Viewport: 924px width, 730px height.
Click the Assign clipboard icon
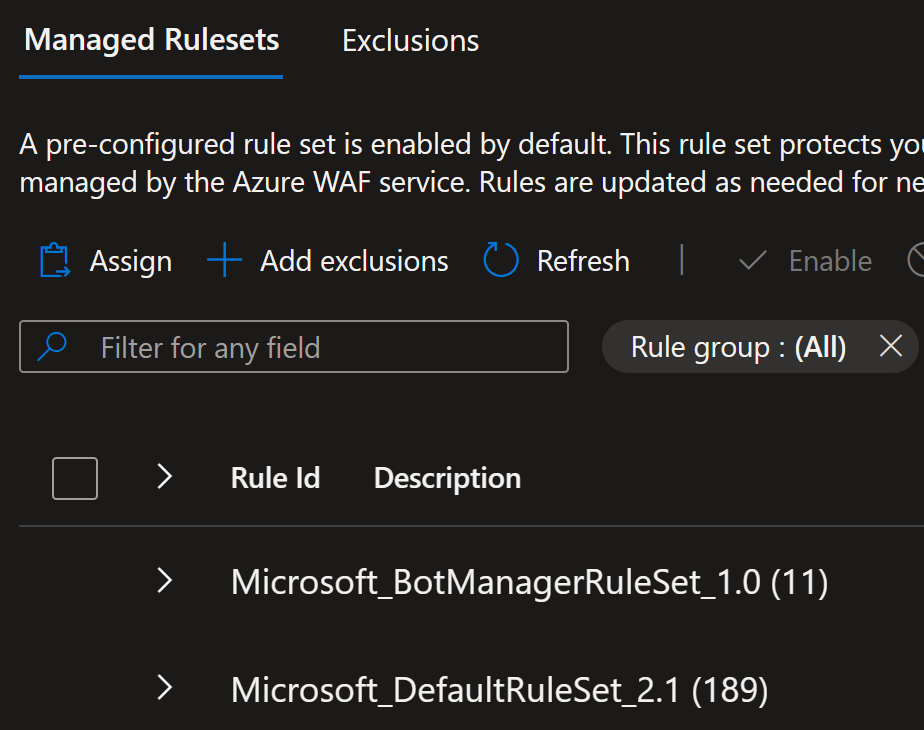[x=55, y=260]
